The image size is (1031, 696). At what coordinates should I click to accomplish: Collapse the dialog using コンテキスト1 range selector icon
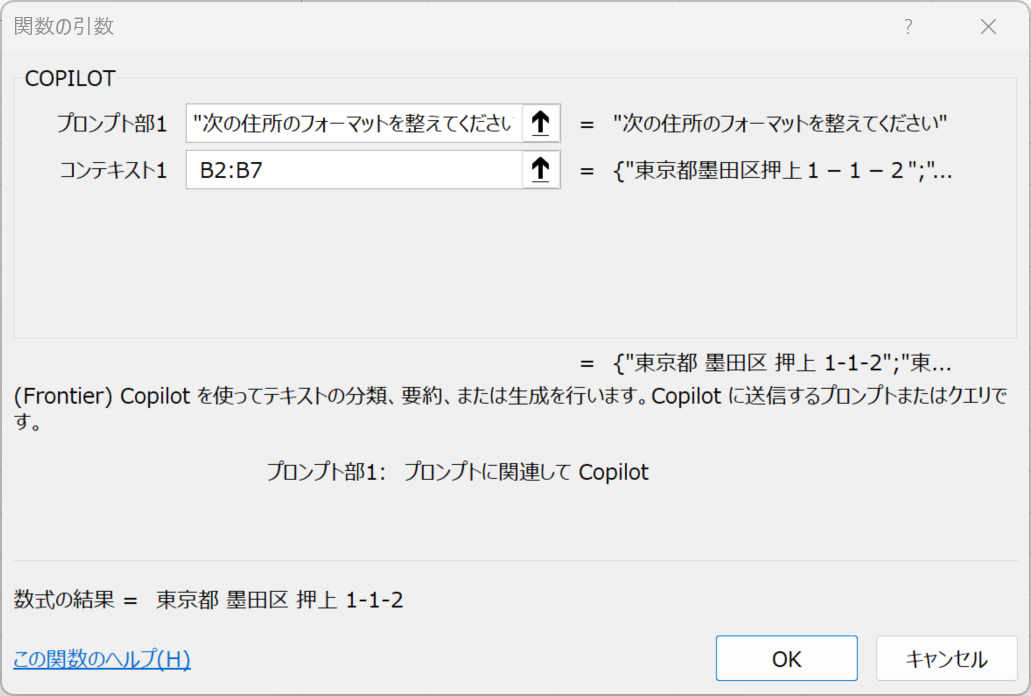point(539,170)
